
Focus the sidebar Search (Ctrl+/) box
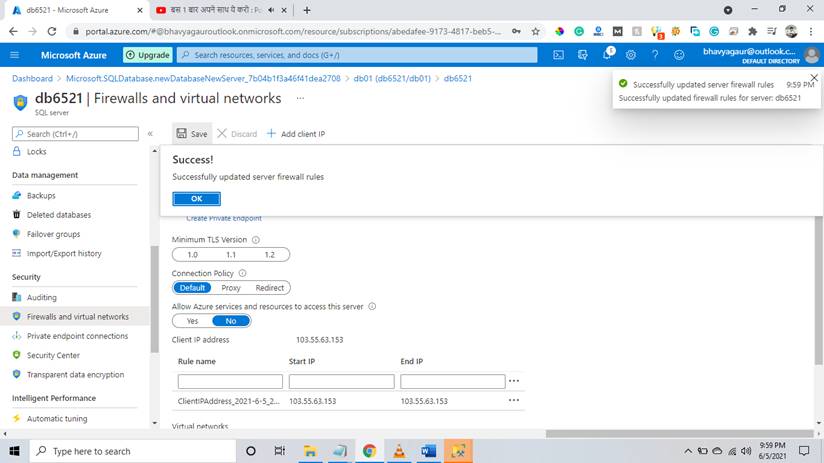(x=75, y=133)
